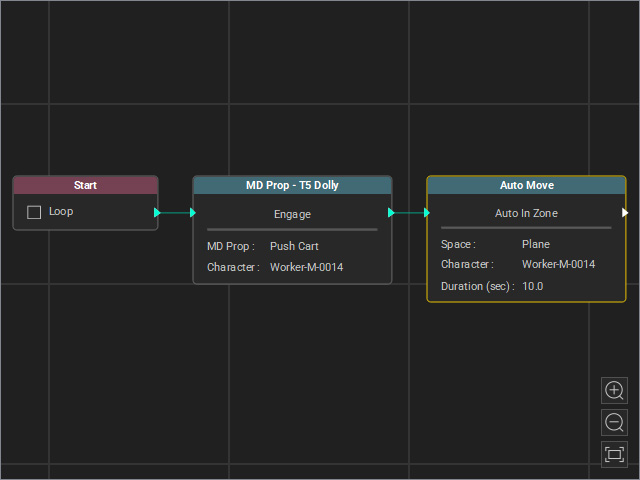Click the Plane space value
Screen dimensions: 640x480
[x=536, y=244]
